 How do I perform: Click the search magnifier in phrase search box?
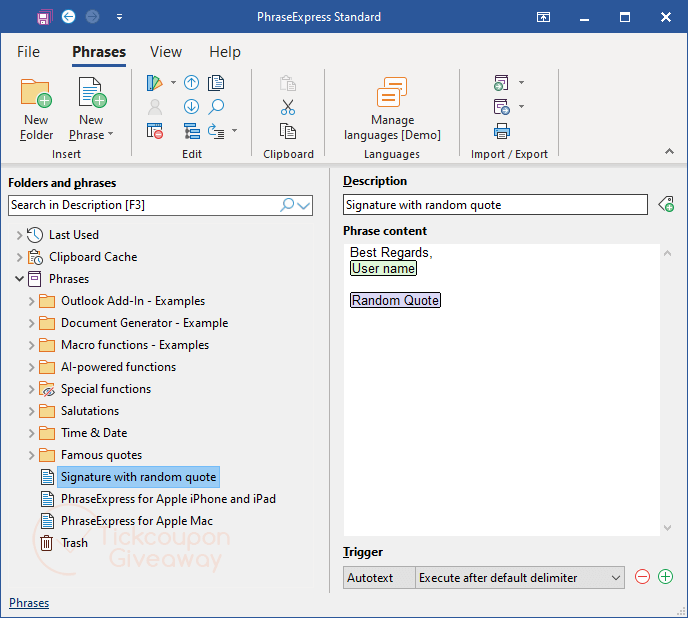[287, 205]
